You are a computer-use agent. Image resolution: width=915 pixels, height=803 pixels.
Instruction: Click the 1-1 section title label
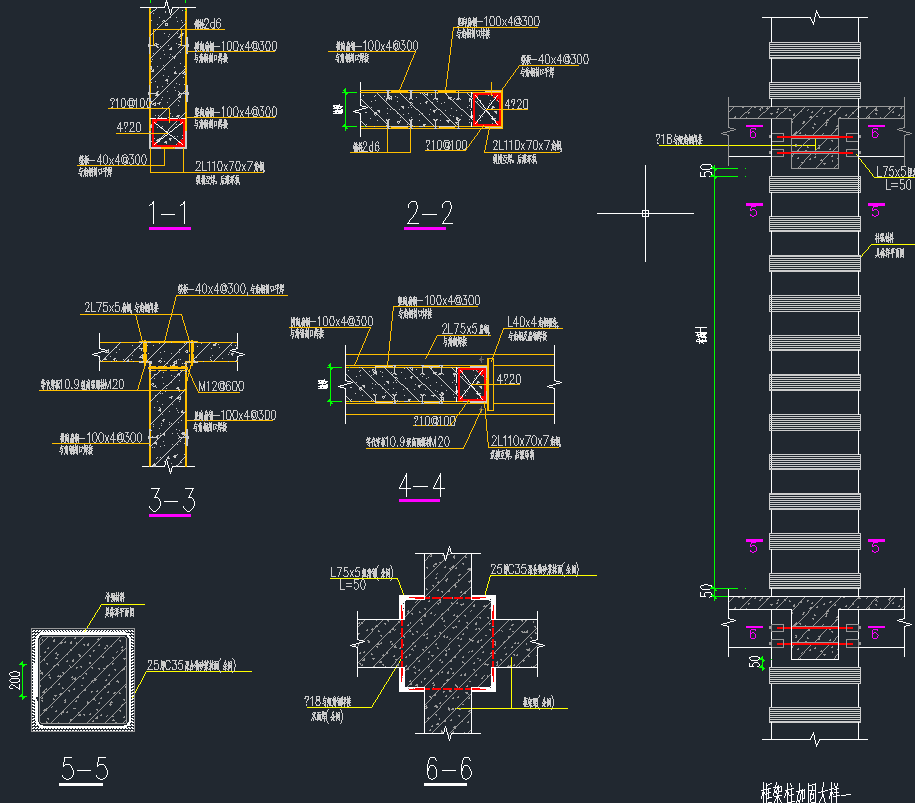pos(168,212)
